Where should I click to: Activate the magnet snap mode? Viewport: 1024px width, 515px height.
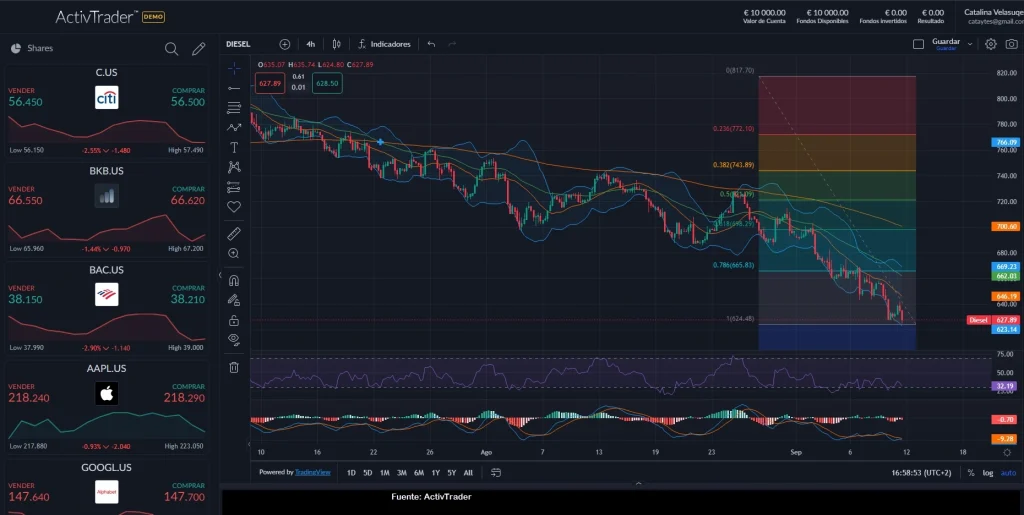[234, 280]
